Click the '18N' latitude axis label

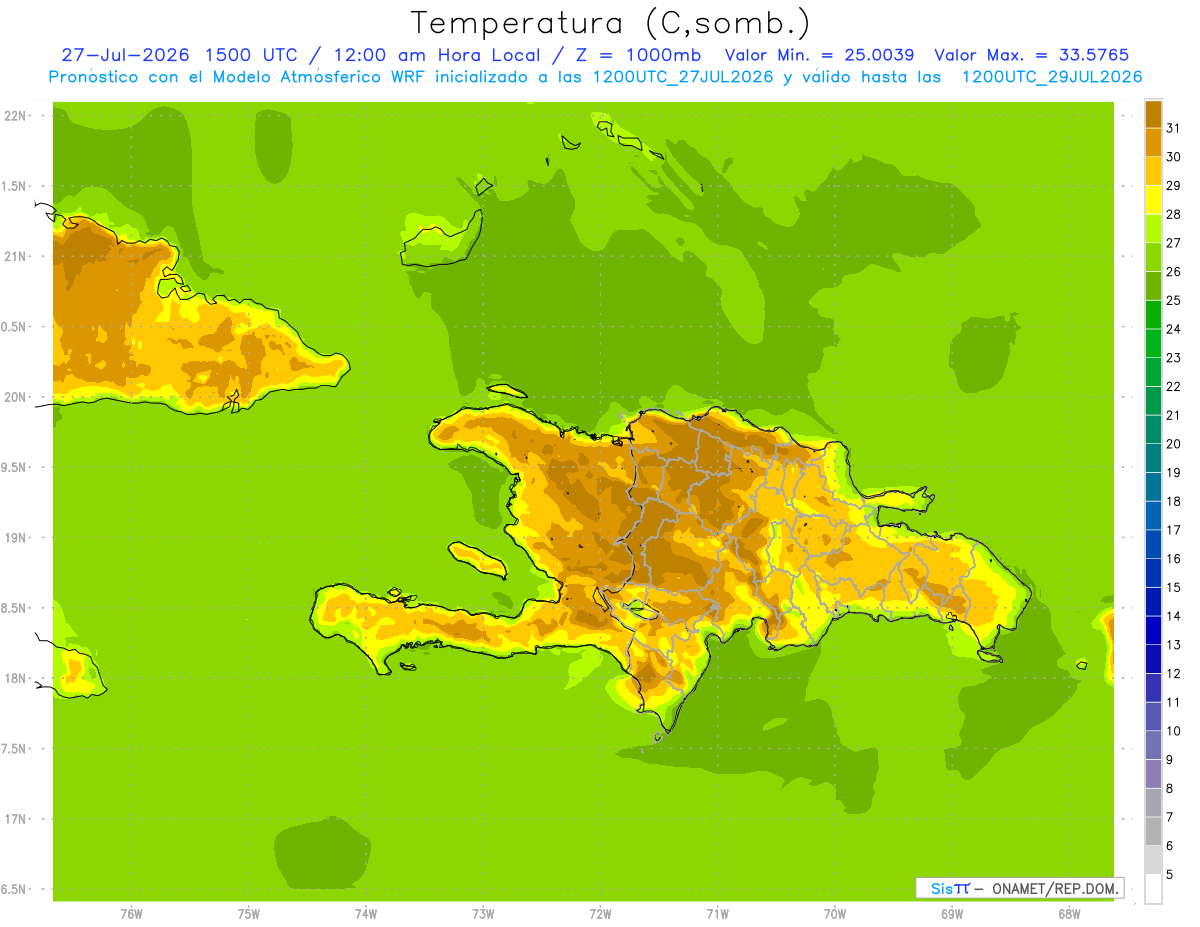16,678
